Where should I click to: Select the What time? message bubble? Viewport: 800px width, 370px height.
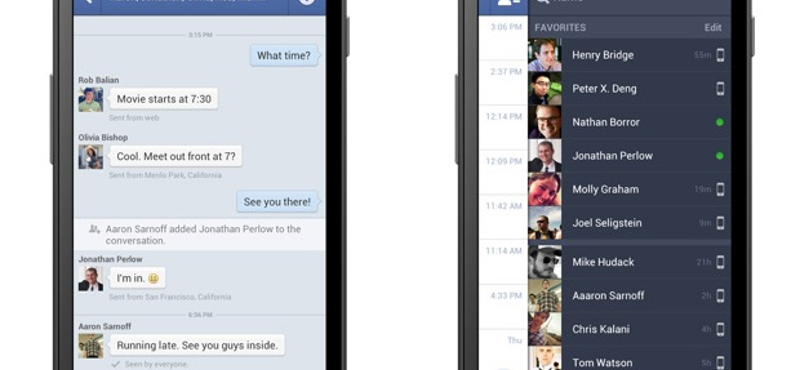(284, 55)
